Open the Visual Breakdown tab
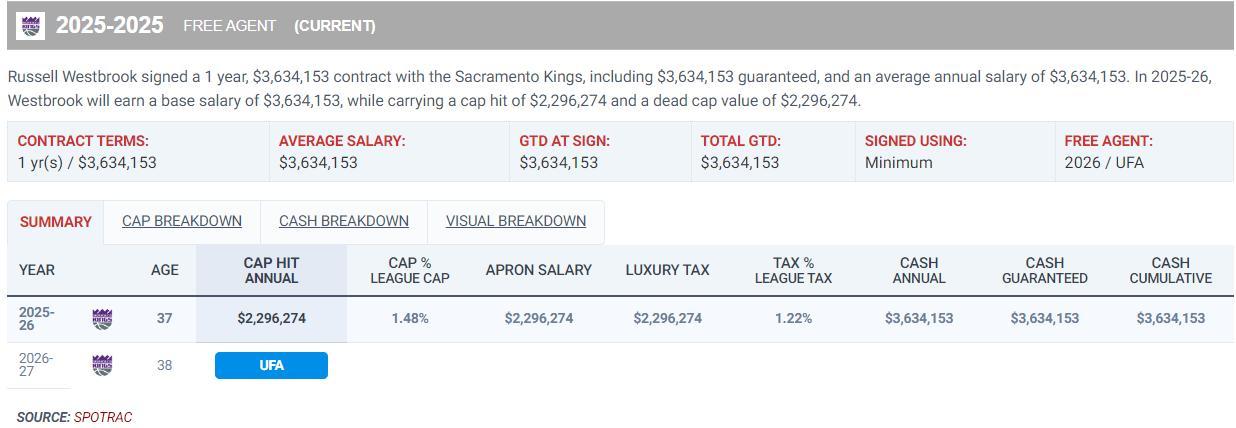Viewport: 1236px width, 428px height. pos(515,221)
